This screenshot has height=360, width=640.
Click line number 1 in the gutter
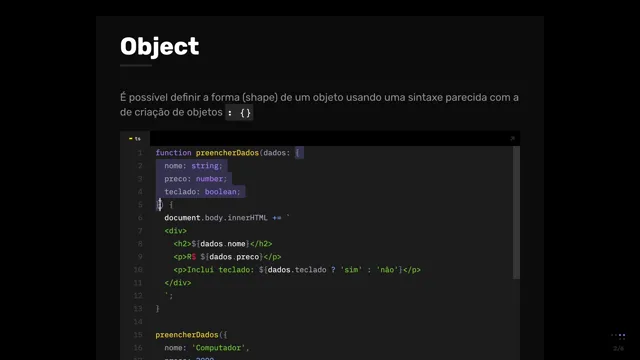[x=140, y=153]
